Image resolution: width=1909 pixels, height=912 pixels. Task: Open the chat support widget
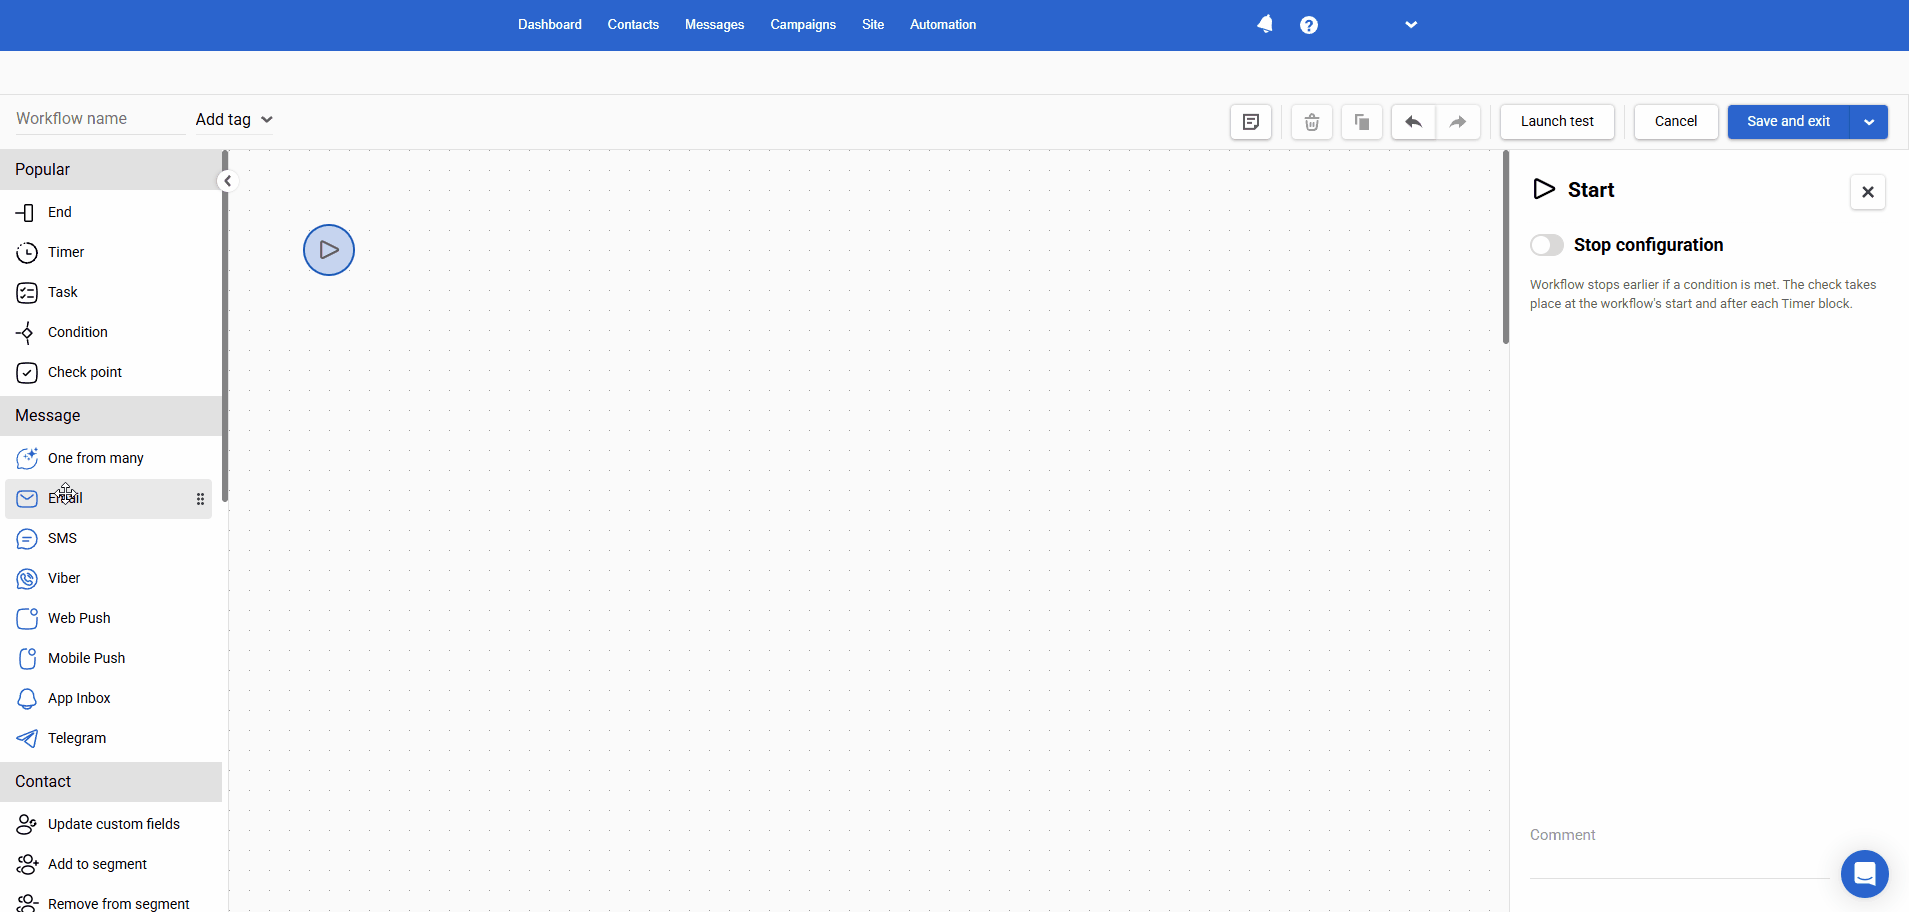click(1865, 874)
